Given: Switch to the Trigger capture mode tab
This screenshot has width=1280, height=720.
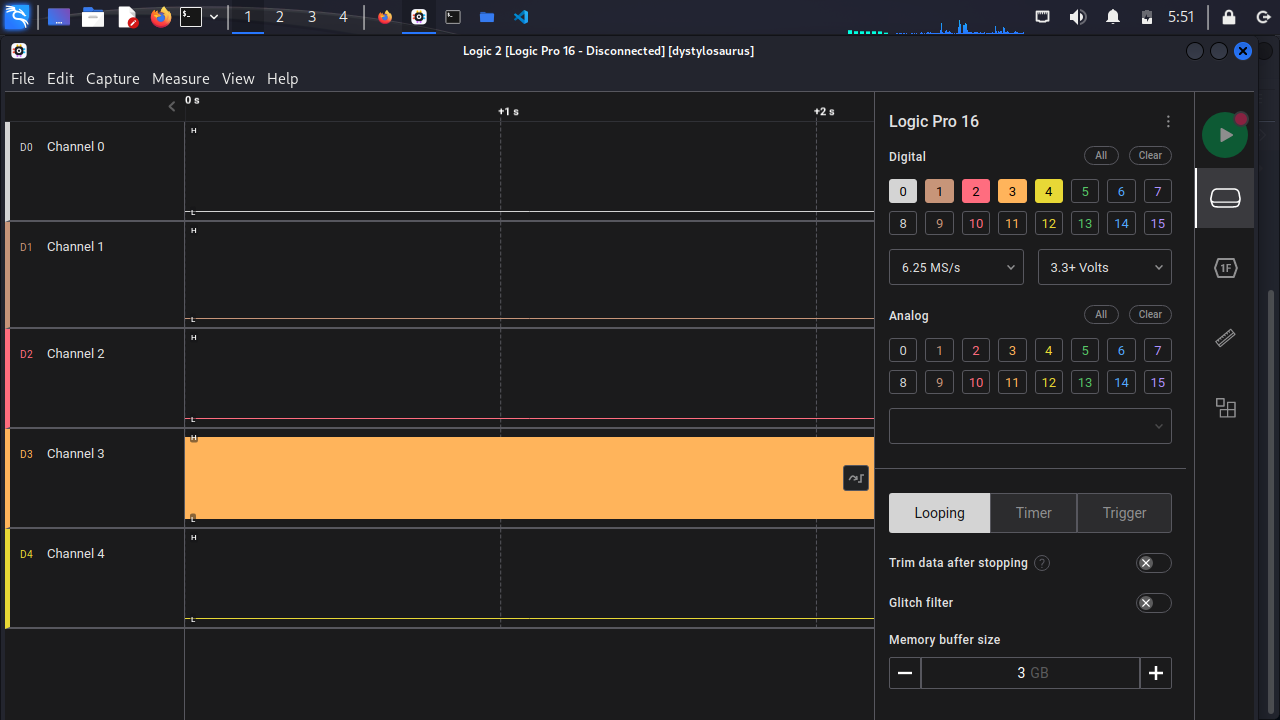Looking at the screenshot, I should pyautogui.click(x=1124, y=513).
